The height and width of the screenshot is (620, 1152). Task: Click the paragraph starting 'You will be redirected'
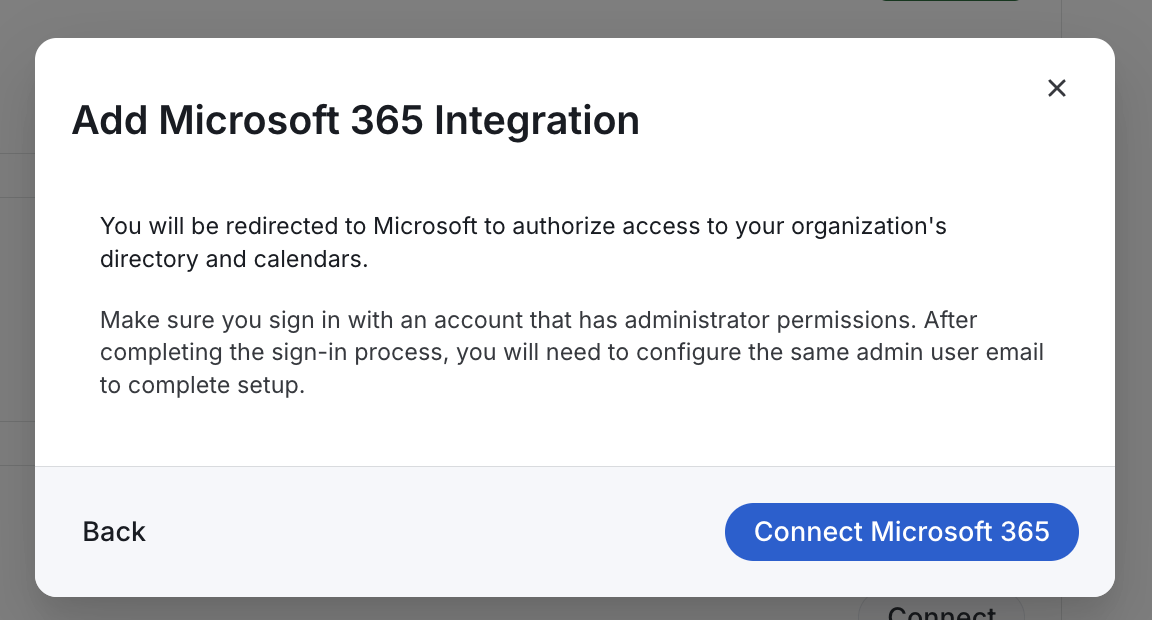(523, 242)
